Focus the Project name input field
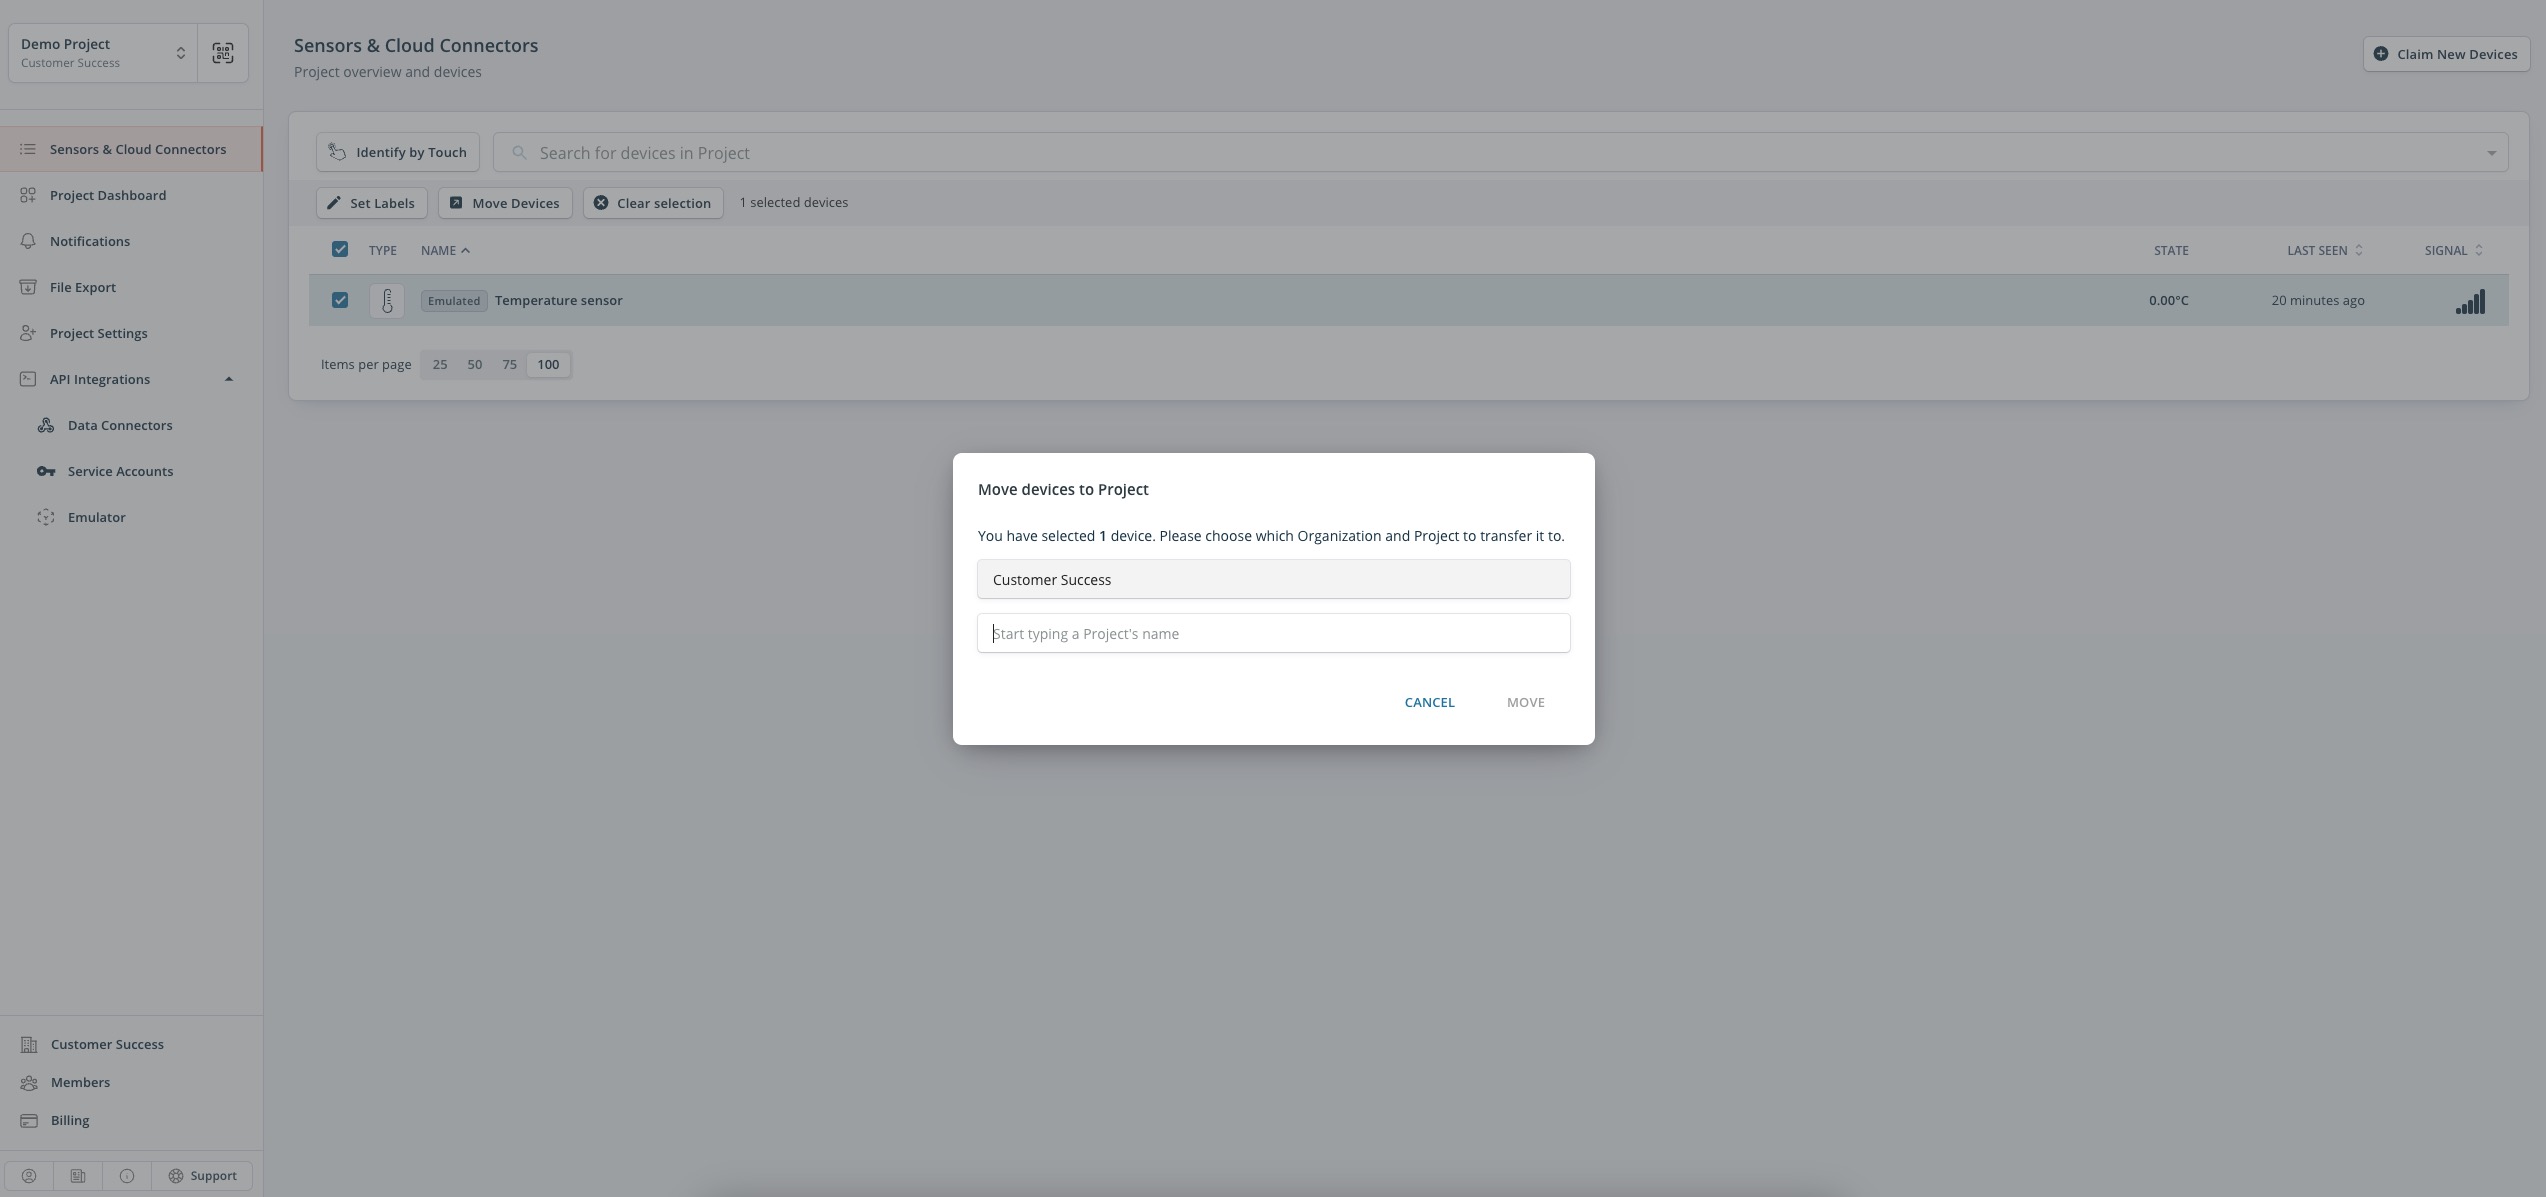Viewport: 2546px width, 1197px height. [1273, 634]
